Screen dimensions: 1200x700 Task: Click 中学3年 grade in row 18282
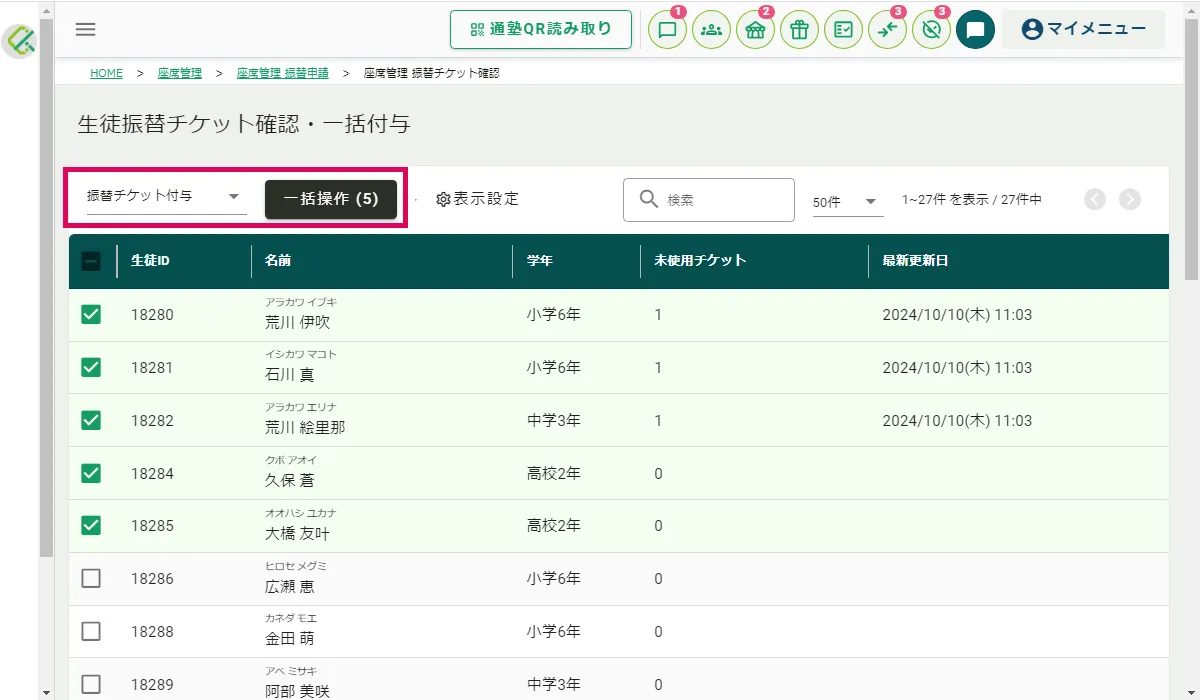click(554, 420)
